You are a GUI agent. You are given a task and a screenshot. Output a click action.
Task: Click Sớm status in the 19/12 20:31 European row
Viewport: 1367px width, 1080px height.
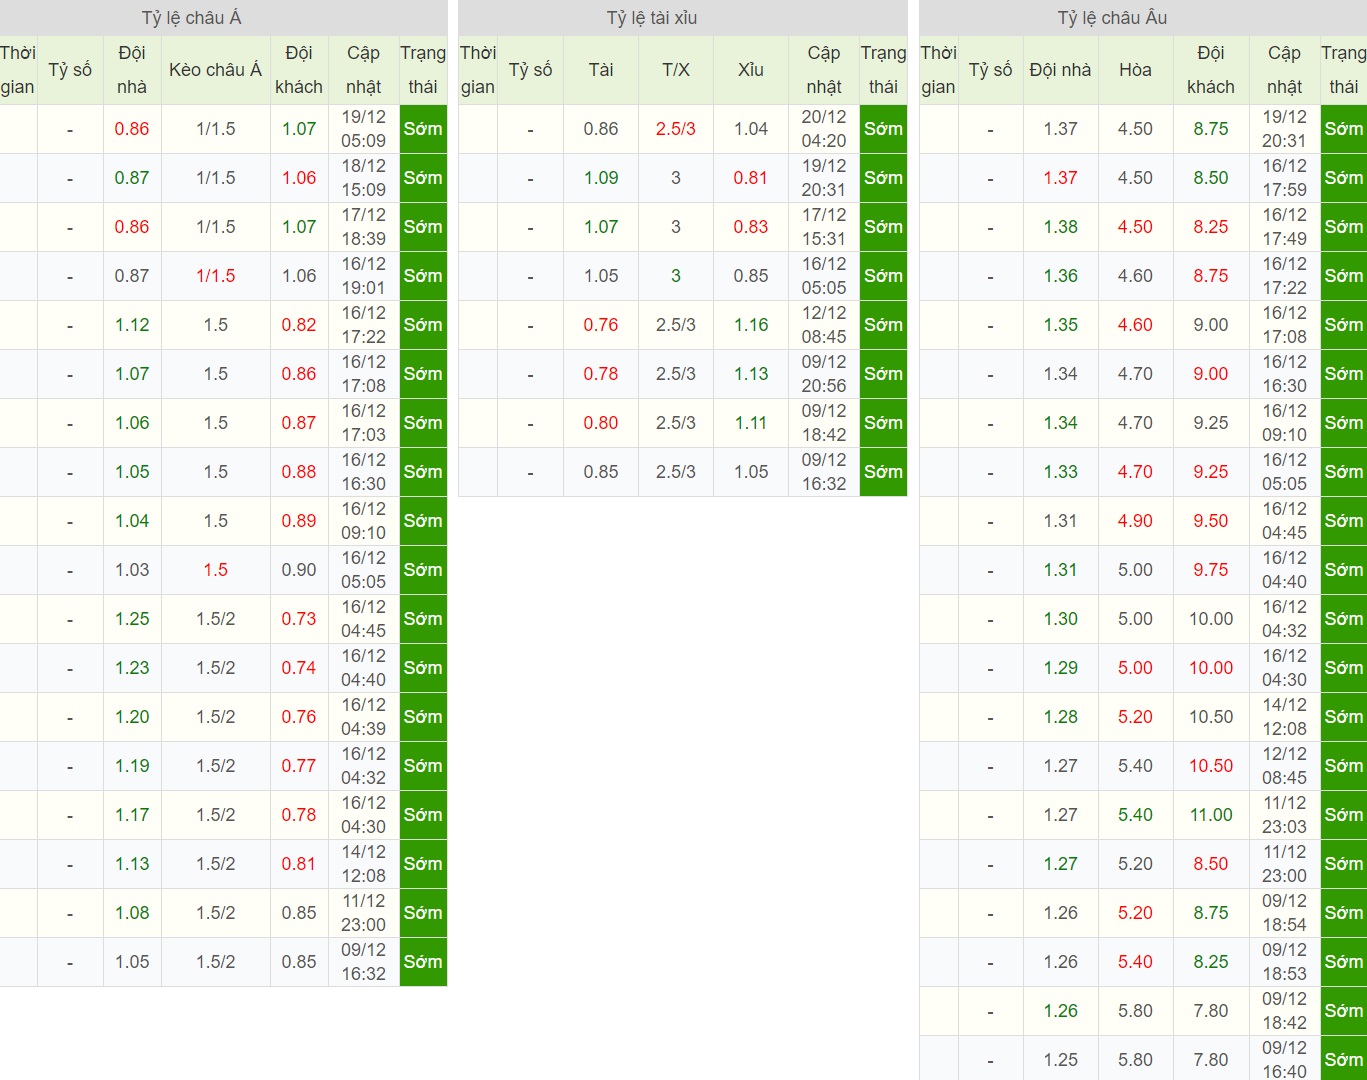coord(1343,129)
